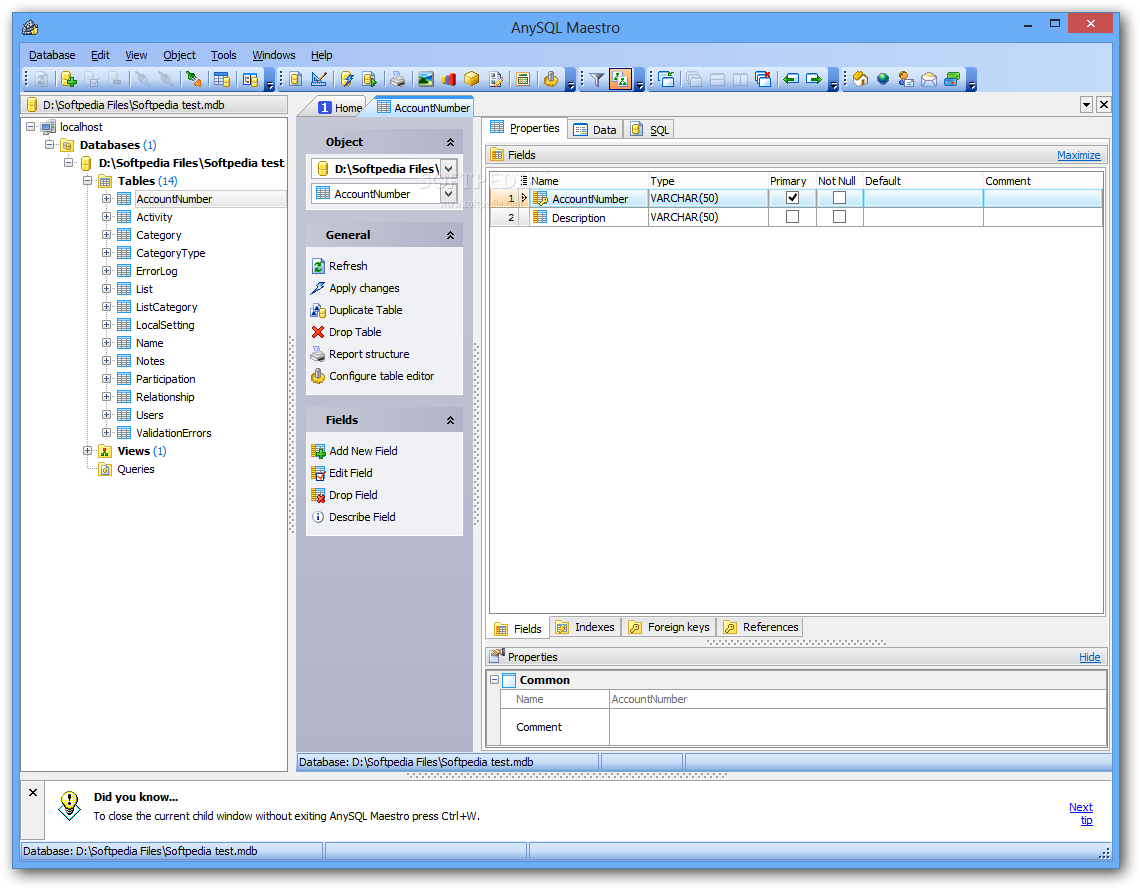Open the visual query builder ruler-and-pencil icon

(318, 79)
